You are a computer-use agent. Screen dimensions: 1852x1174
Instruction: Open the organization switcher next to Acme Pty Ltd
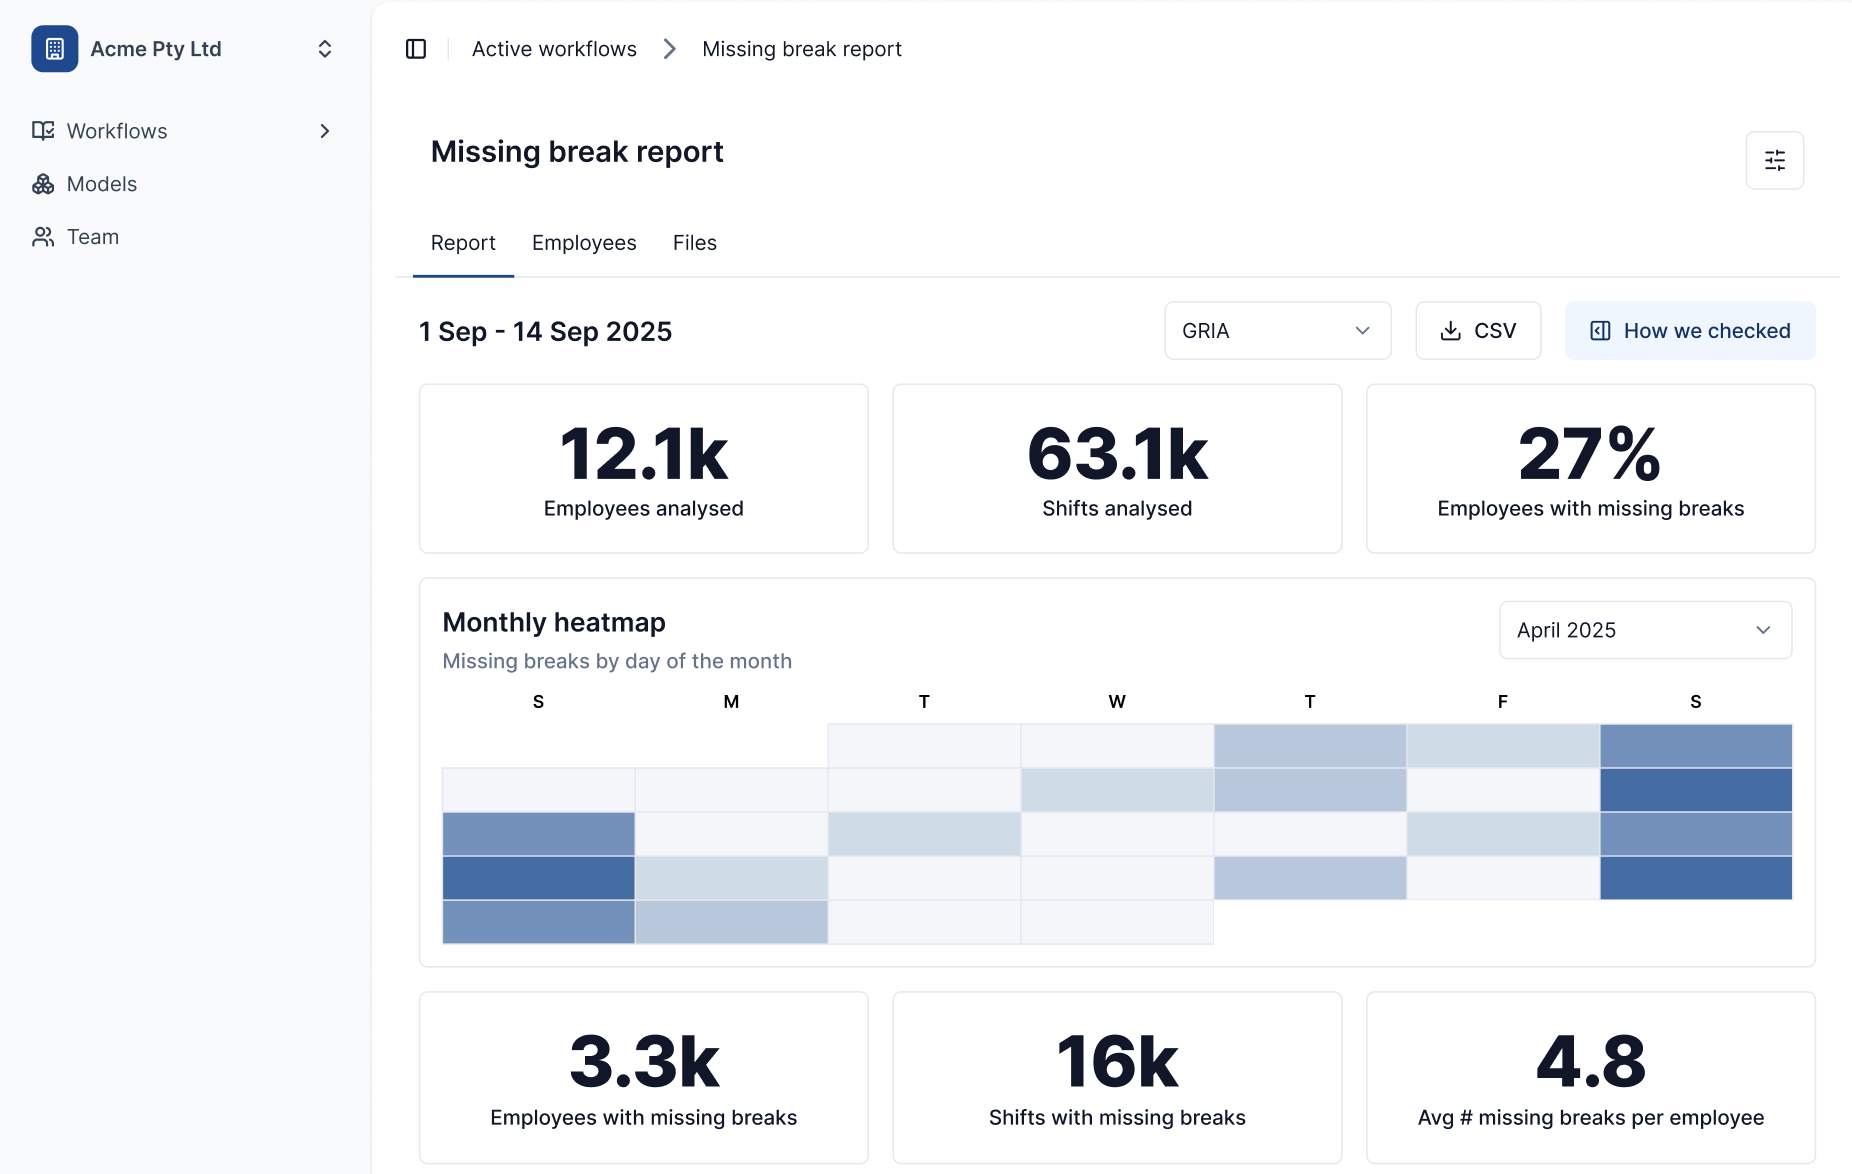coord(324,48)
